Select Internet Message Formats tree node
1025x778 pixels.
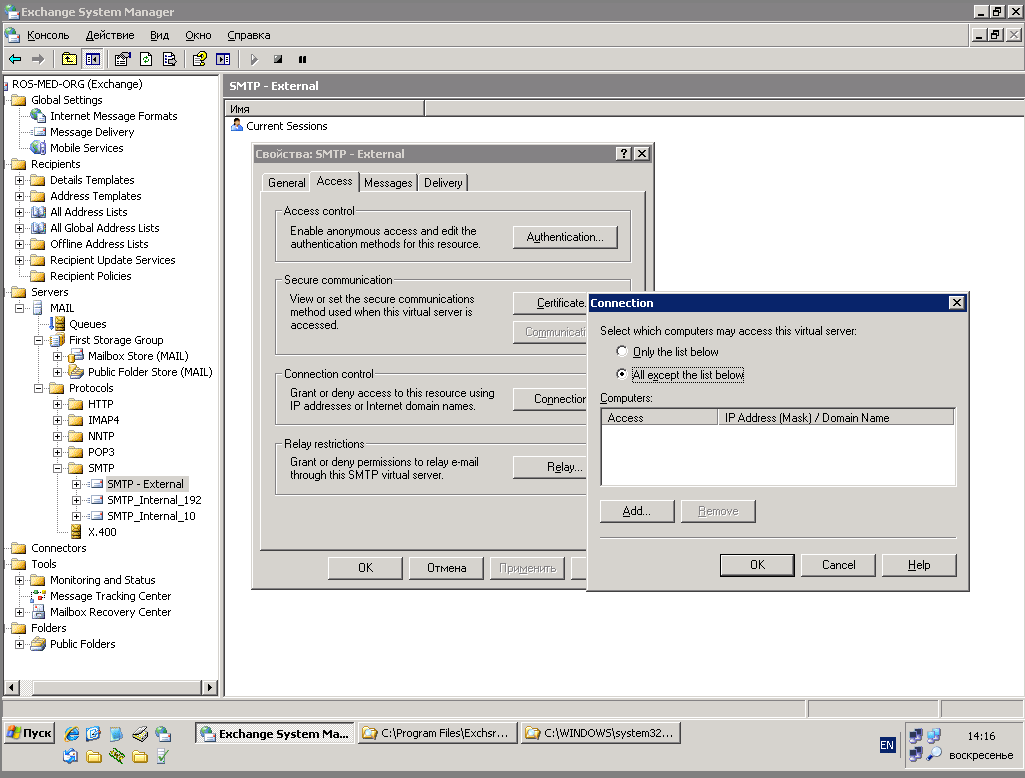pyautogui.click(x=114, y=116)
